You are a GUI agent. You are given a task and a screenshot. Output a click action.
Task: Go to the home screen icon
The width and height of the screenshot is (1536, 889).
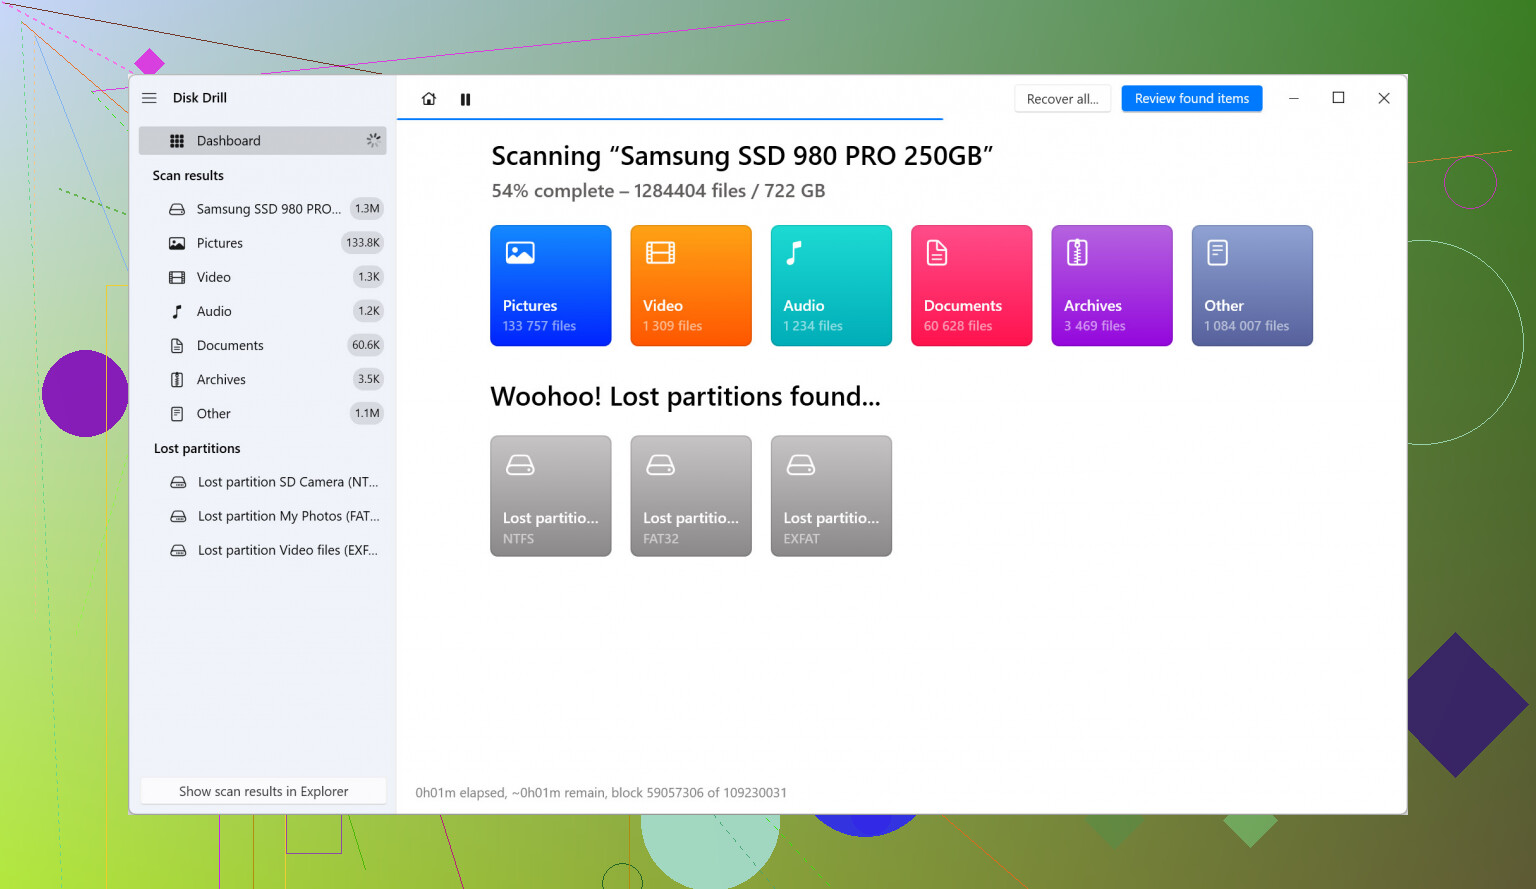(429, 99)
